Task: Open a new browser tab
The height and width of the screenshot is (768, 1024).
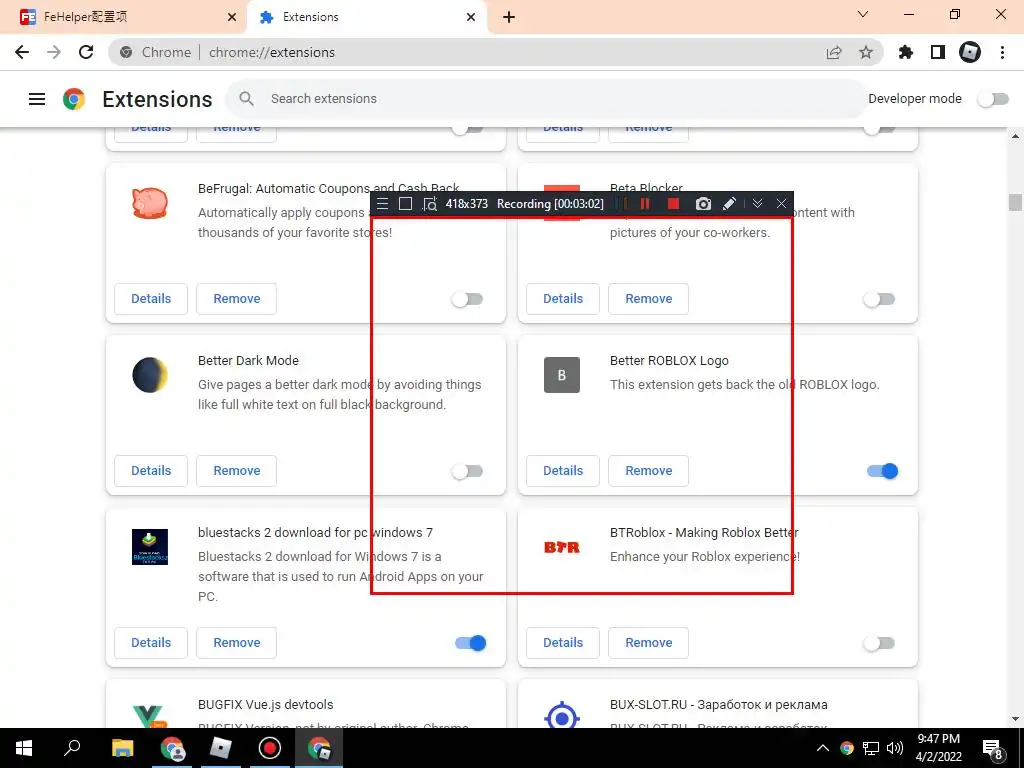Action: (x=509, y=18)
